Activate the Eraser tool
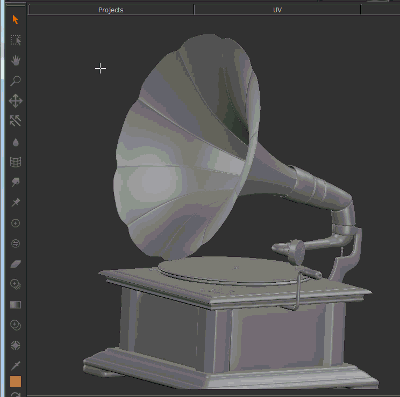Image resolution: width=400 pixels, height=397 pixels. point(16,264)
